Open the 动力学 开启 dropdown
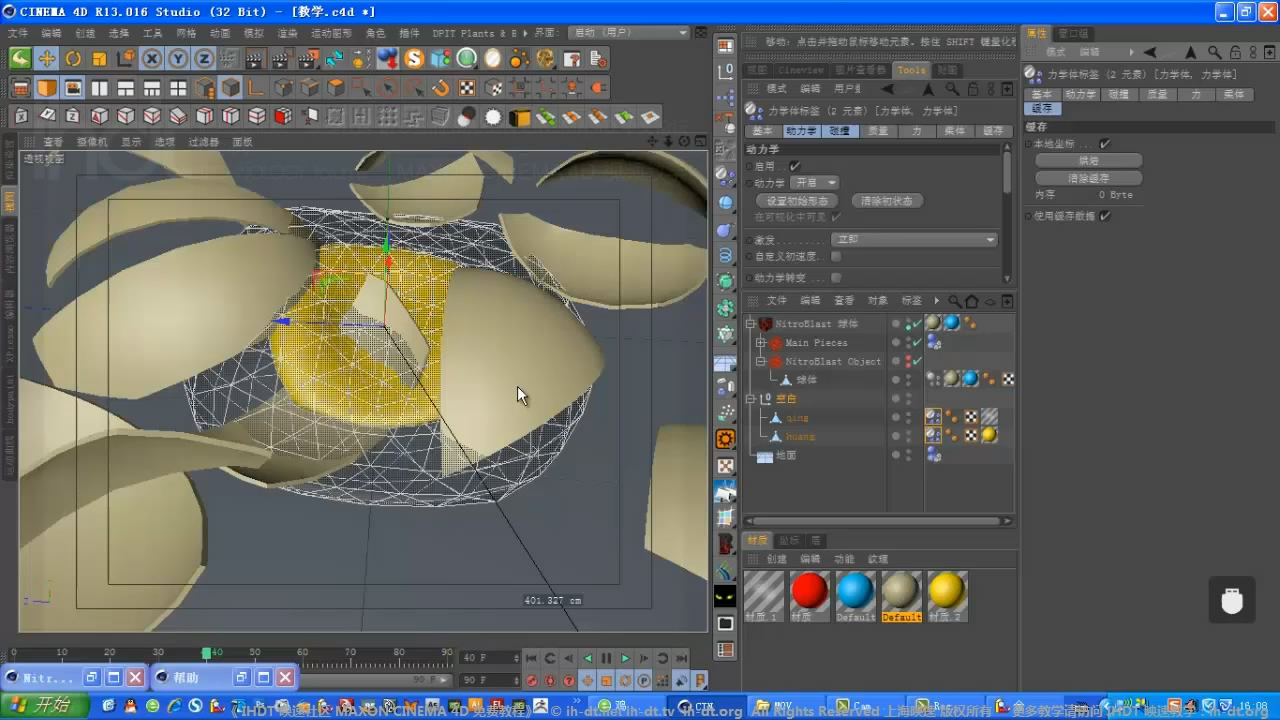 pos(814,183)
